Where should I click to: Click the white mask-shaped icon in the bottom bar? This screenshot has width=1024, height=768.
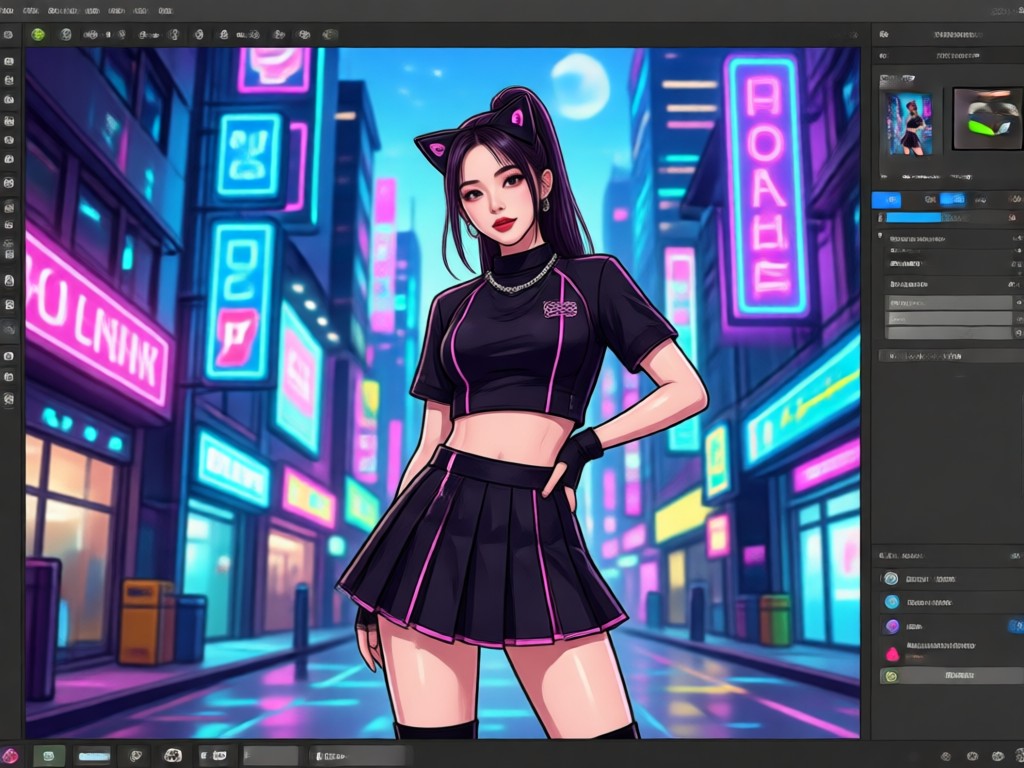(172, 756)
